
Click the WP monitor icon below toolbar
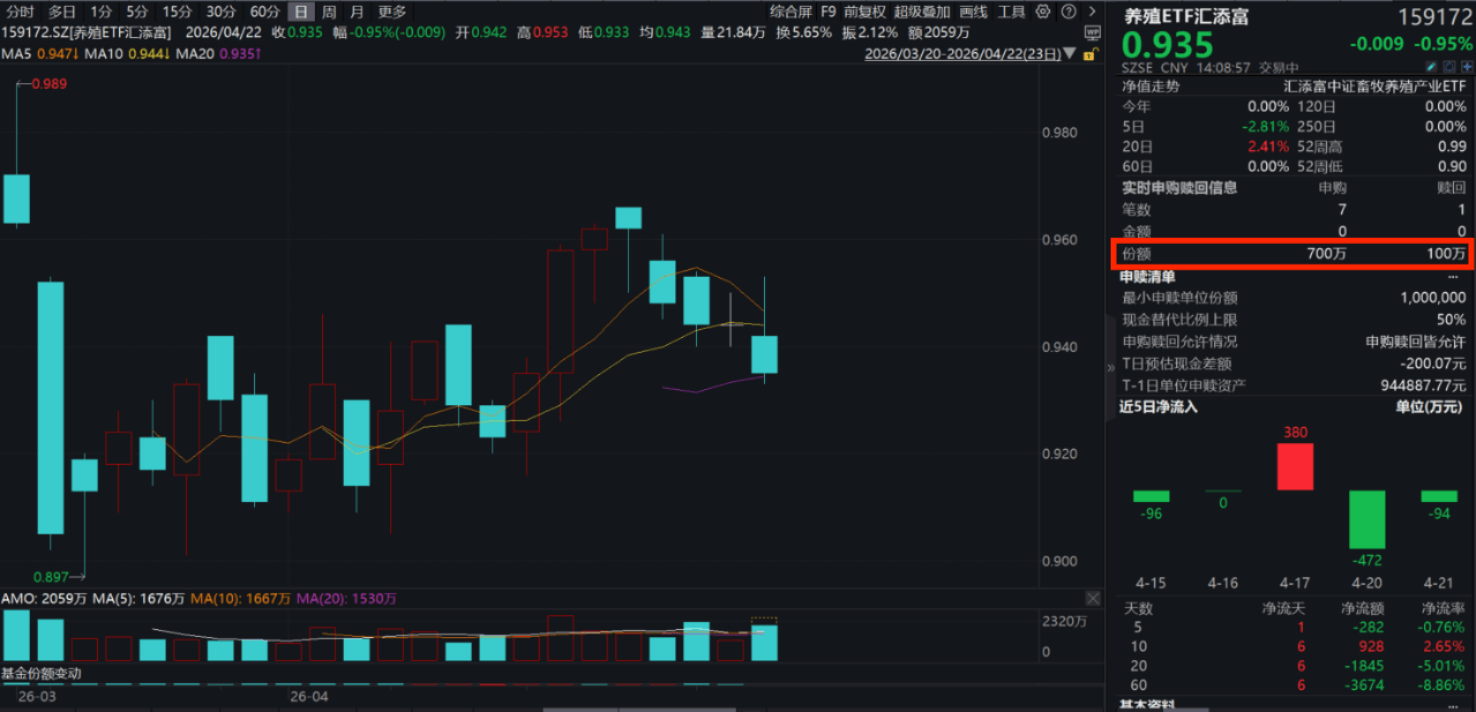(1092, 32)
